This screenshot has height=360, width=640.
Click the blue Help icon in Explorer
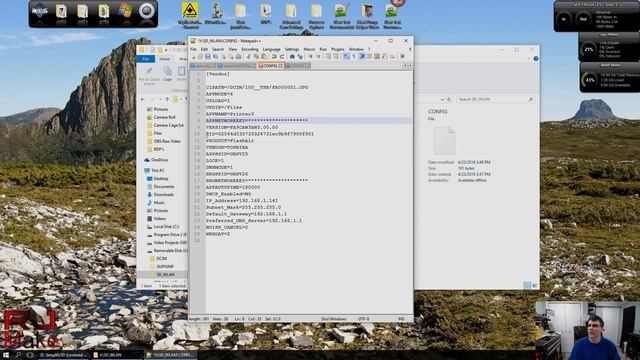tap(536, 59)
